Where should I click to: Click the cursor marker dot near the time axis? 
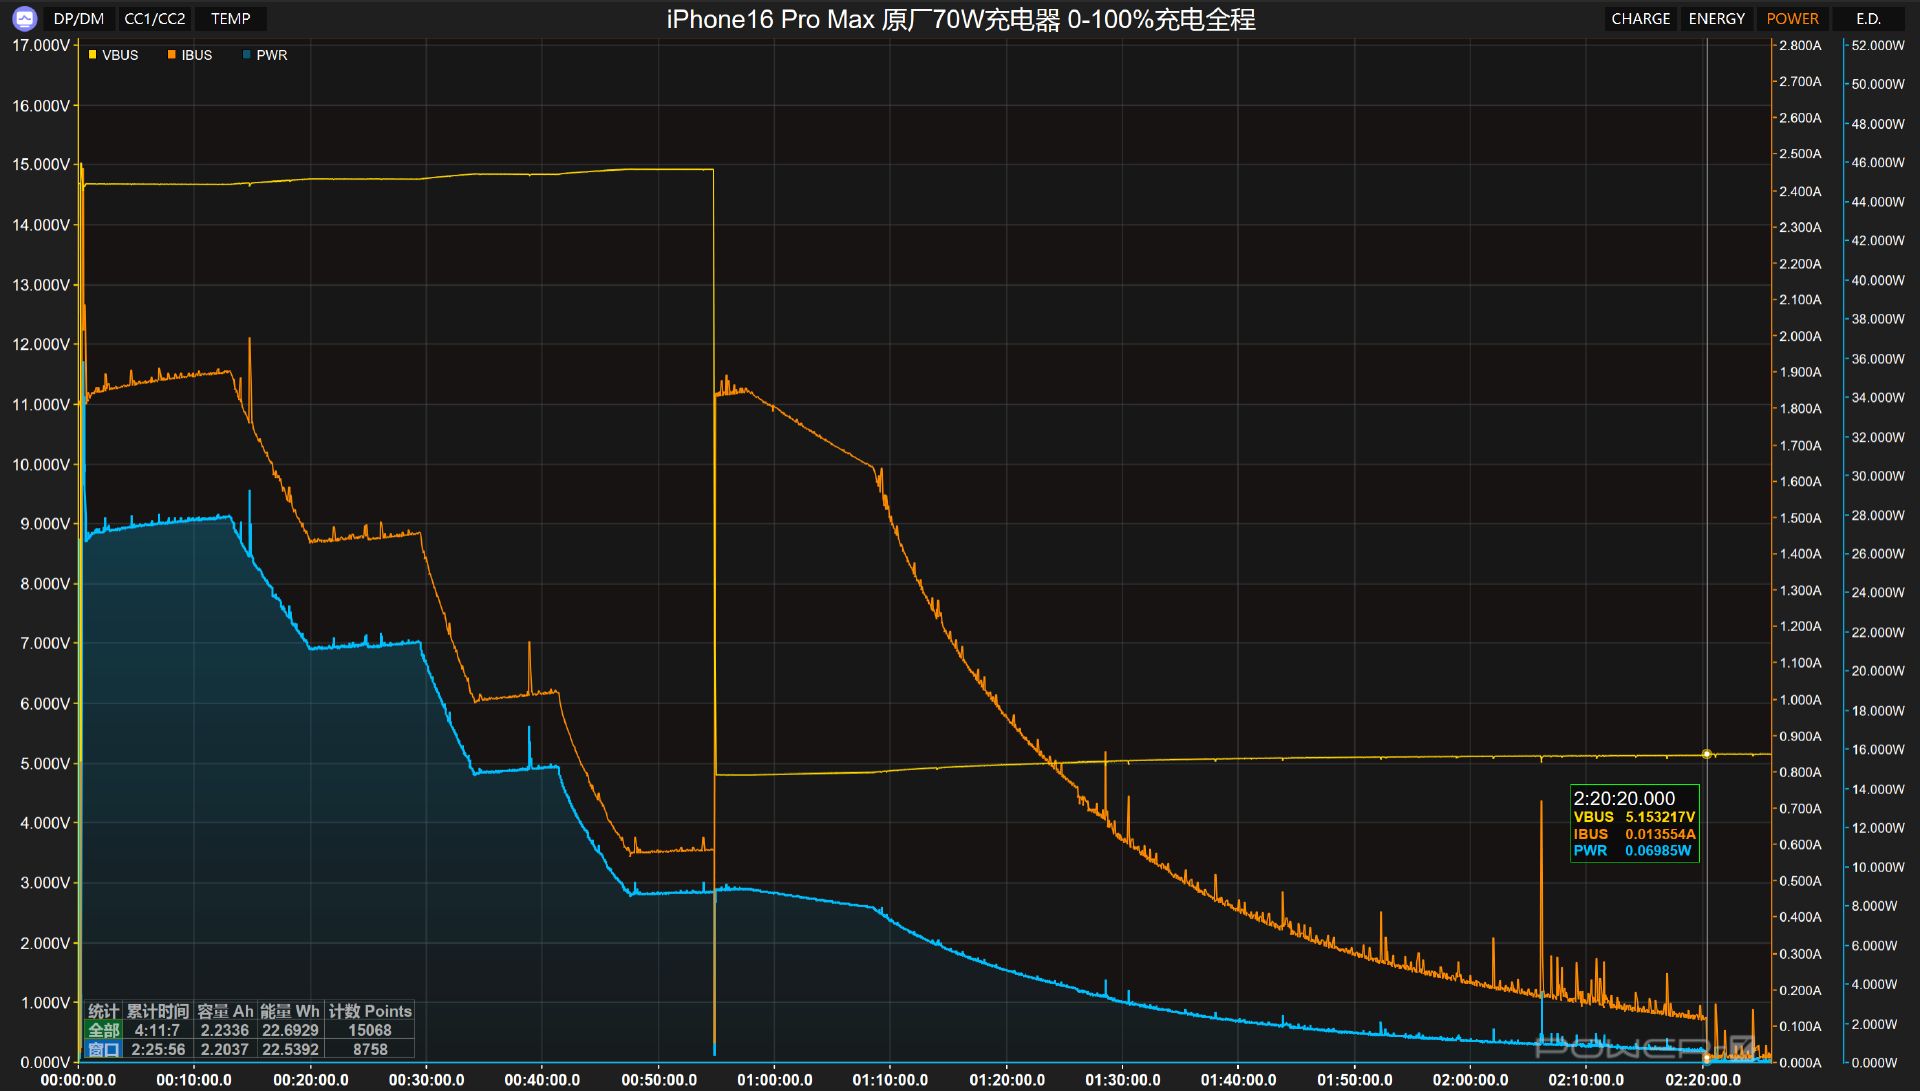click(1707, 1057)
